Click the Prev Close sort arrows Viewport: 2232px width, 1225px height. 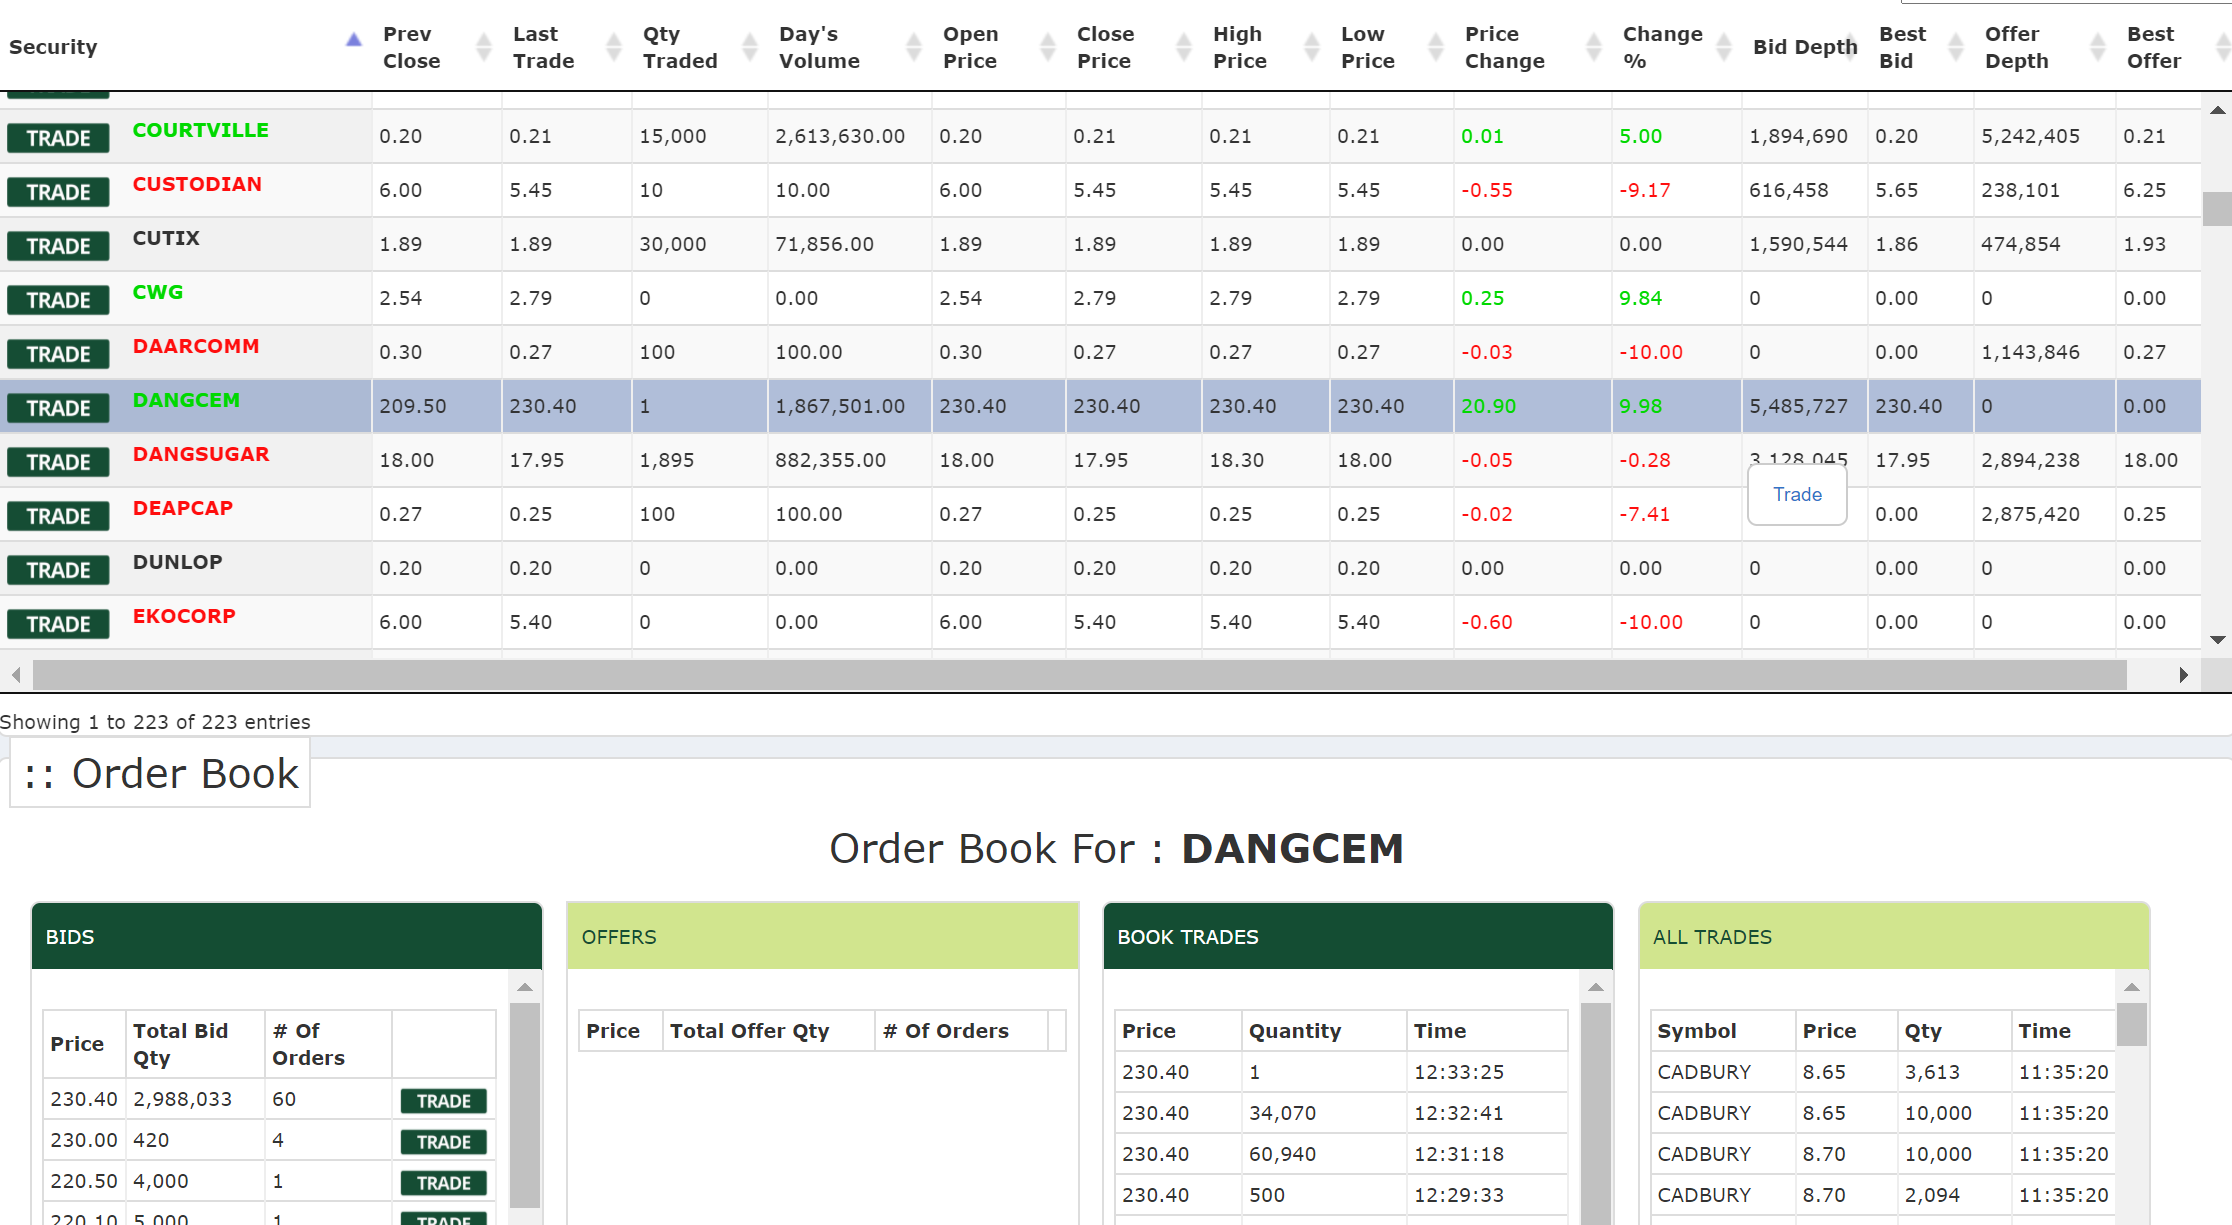[x=484, y=47]
